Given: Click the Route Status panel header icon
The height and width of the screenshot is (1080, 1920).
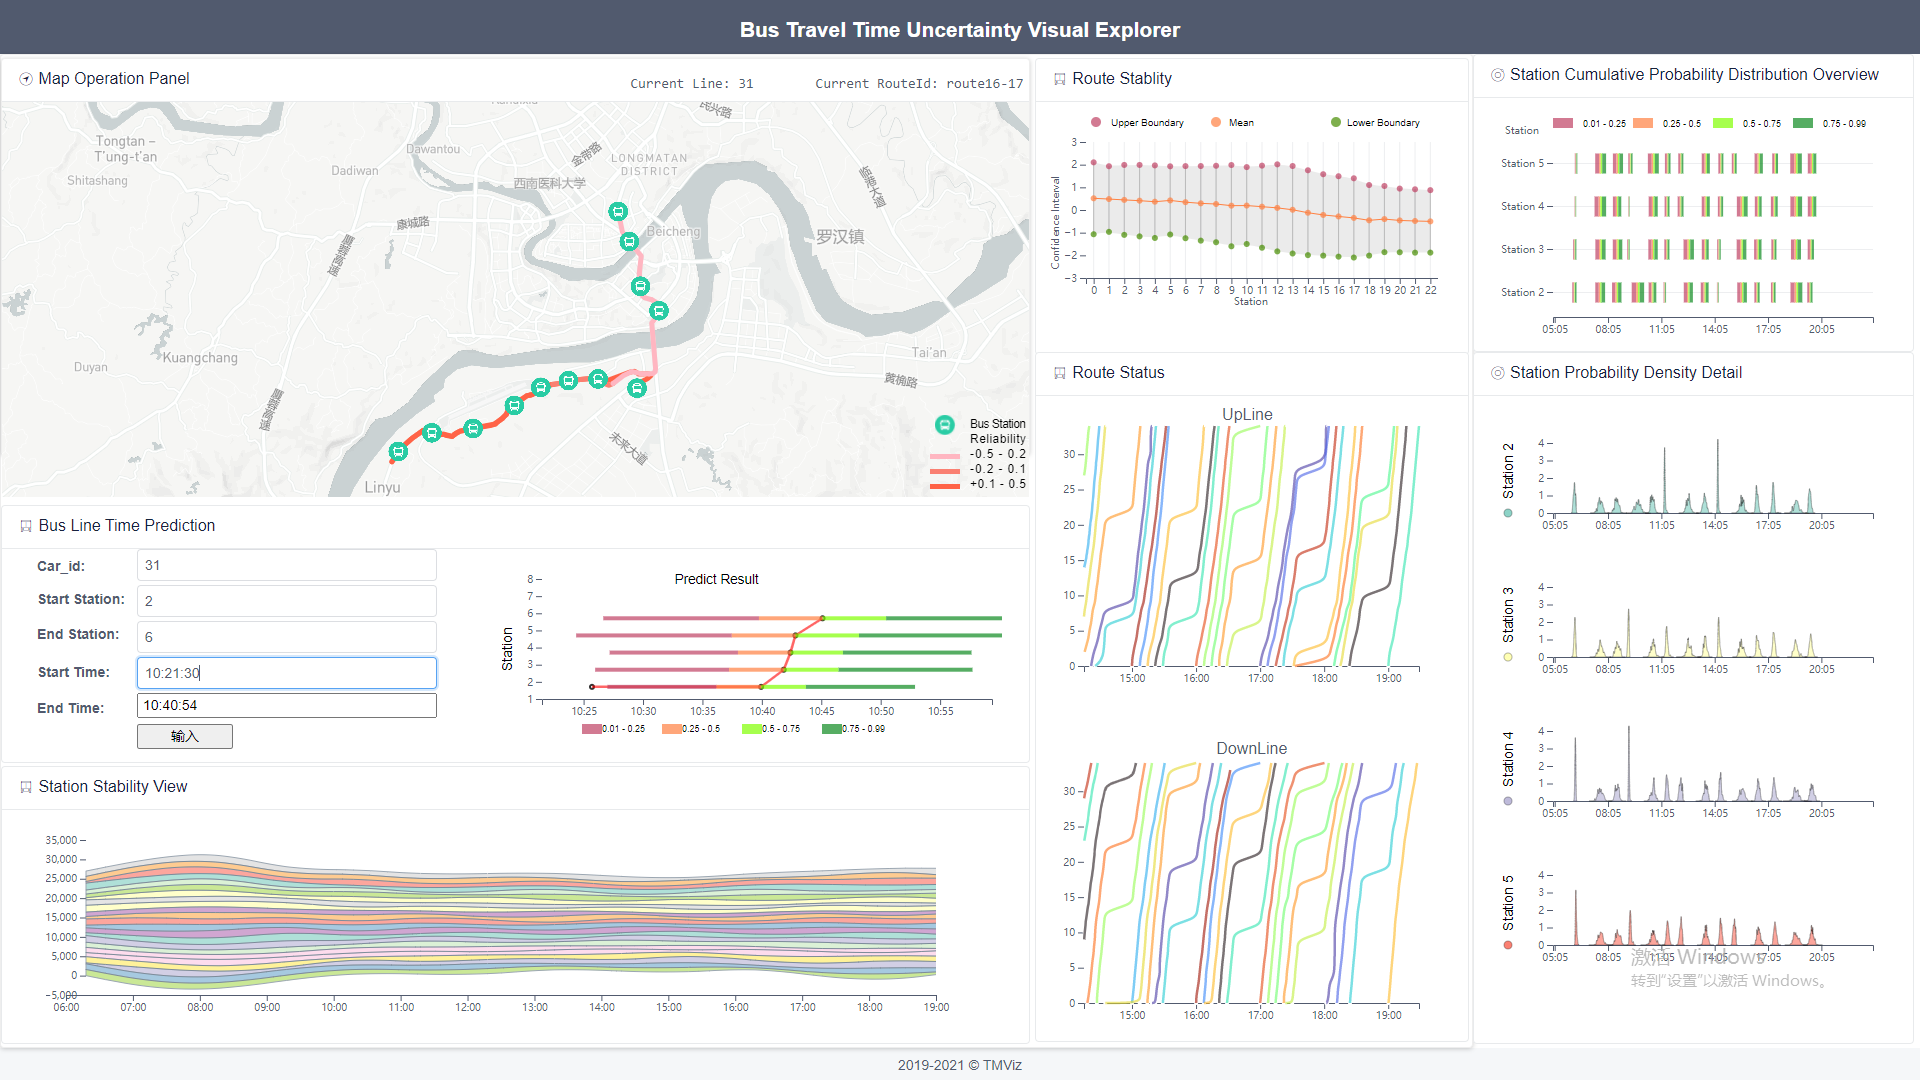Looking at the screenshot, I should (x=1059, y=373).
